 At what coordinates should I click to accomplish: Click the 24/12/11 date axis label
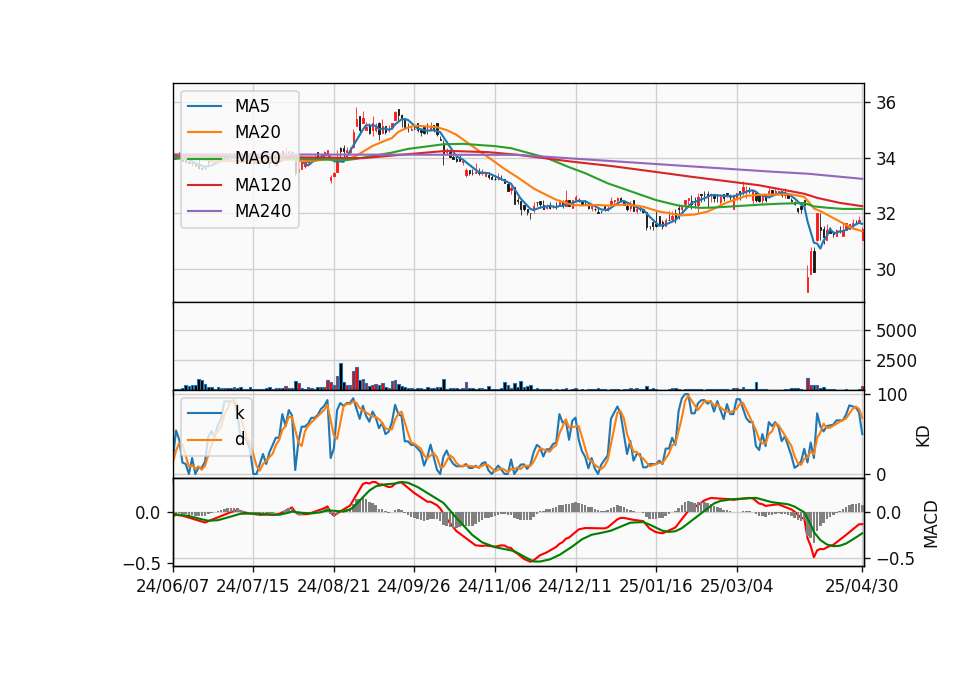(575, 586)
